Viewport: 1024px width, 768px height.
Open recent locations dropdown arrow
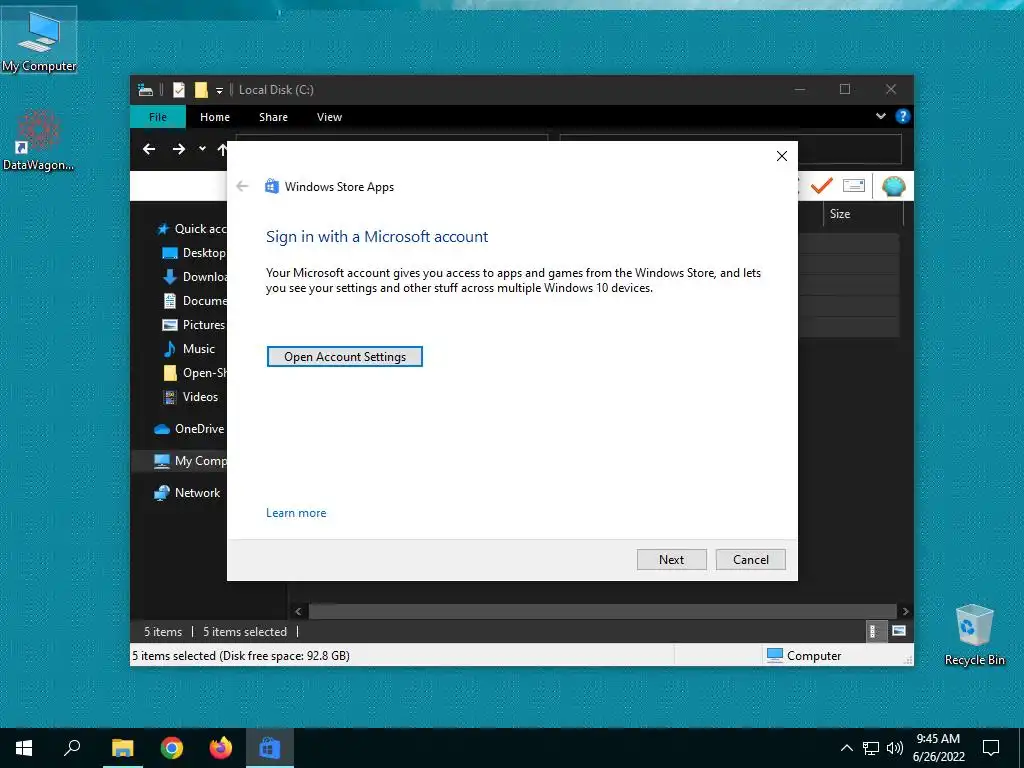[202, 149]
